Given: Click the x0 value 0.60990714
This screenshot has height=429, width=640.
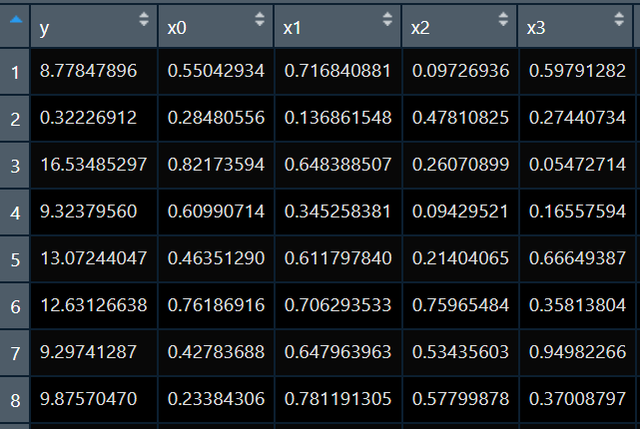Looking at the screenshot, I should pyautogui.click(x=216, y=212).
